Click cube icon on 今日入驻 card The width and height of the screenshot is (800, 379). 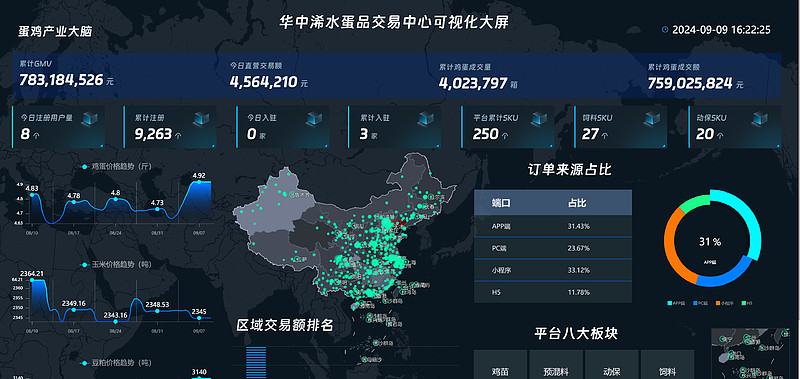click(314, 119)
